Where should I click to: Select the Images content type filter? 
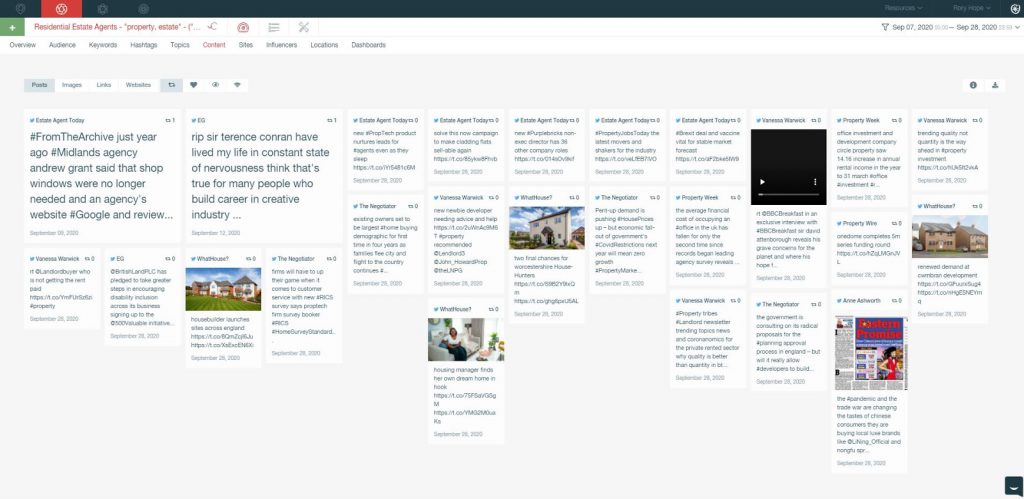(72, 85)
